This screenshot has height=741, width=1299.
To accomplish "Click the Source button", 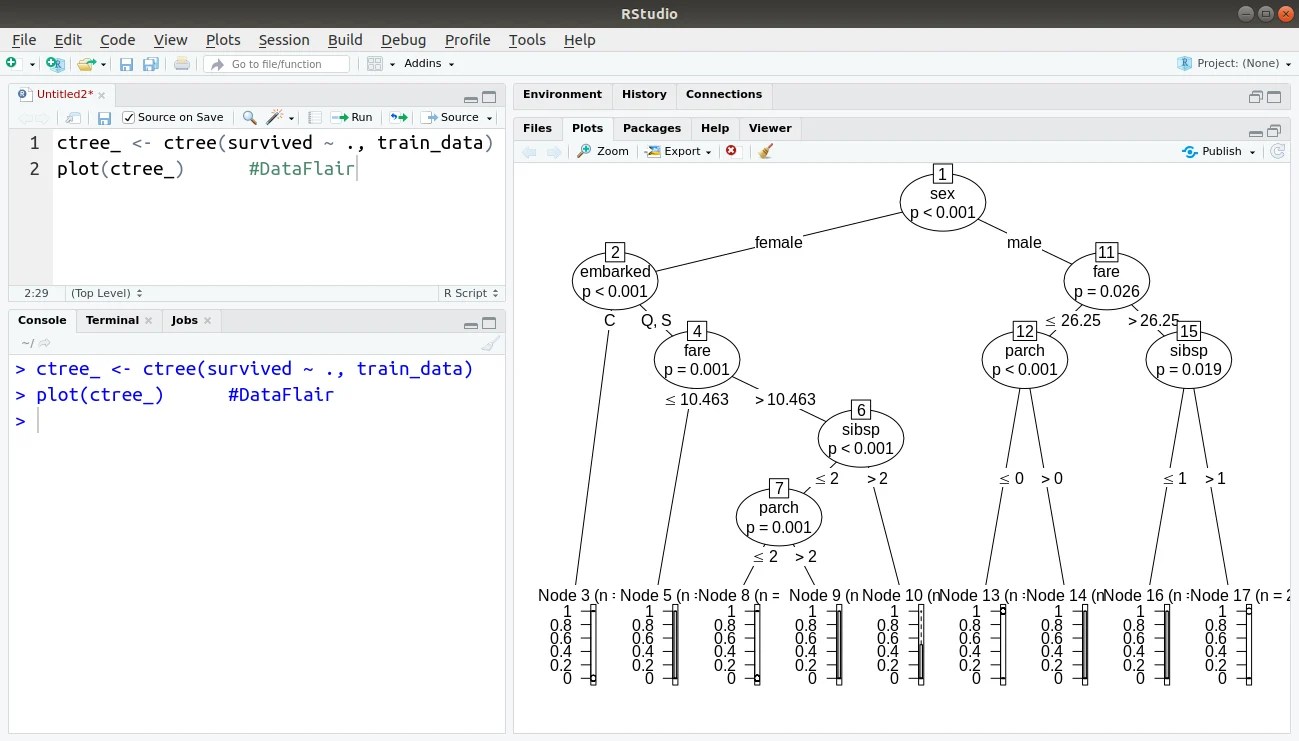I will pyautogui.click(x=452, y=117).
